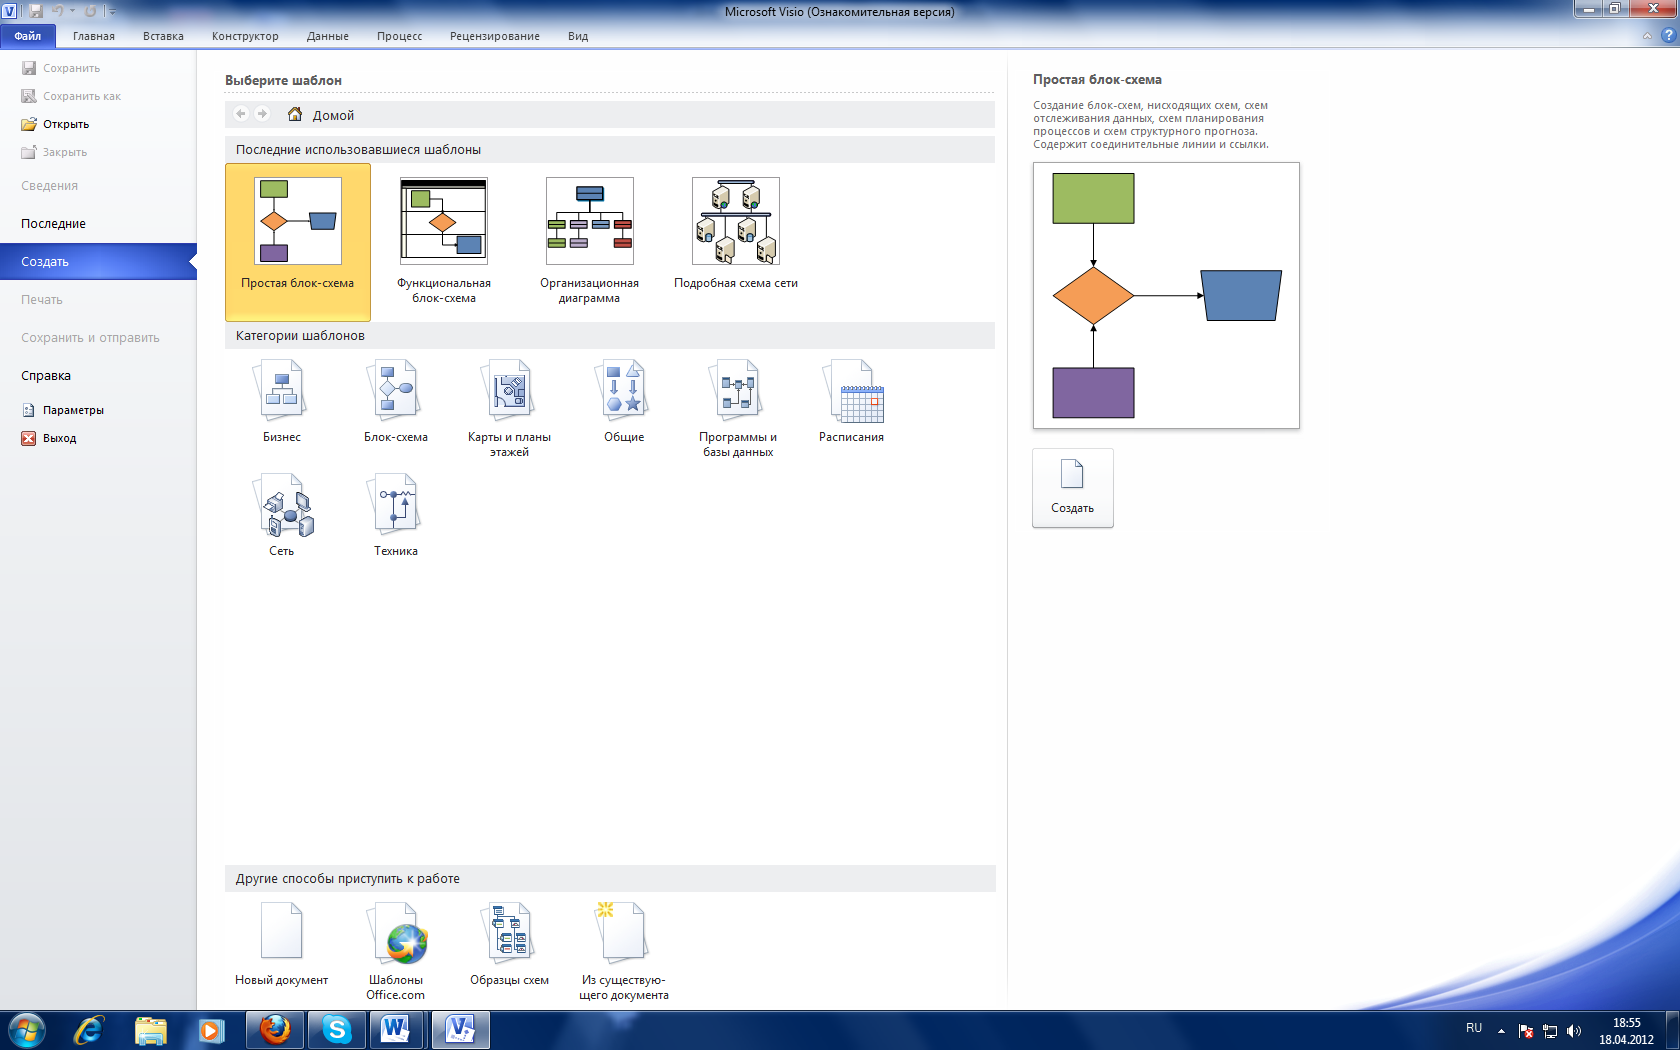Switch to the Вставка ribbon tab
1680x1050 pixels.
163,36
